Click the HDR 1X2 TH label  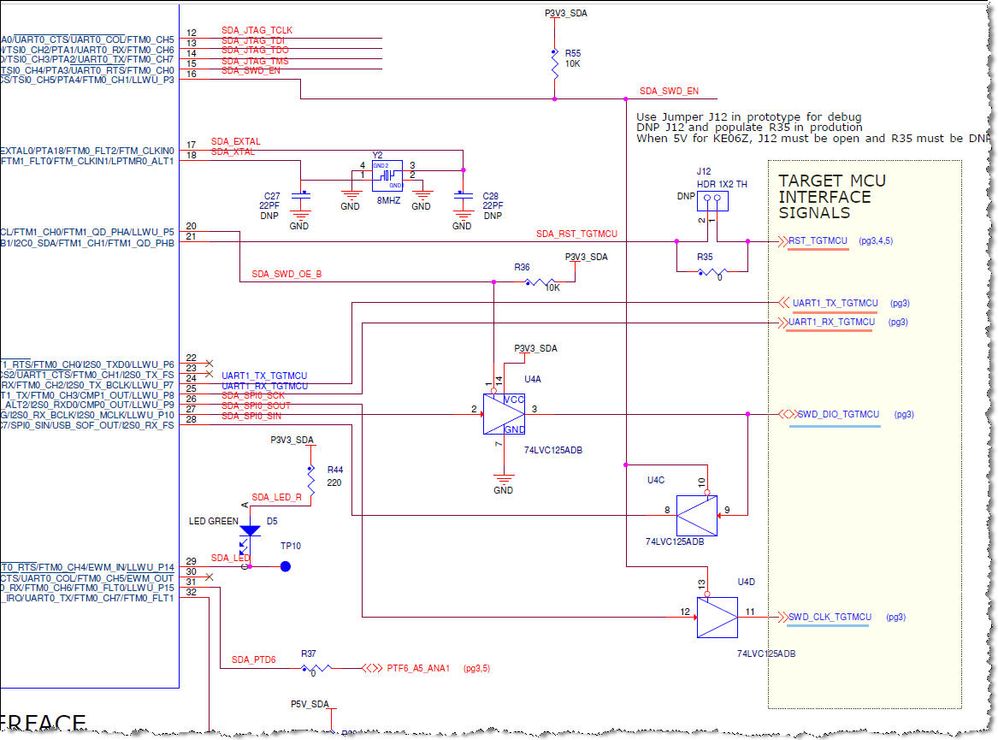click(x=722, y=184)
